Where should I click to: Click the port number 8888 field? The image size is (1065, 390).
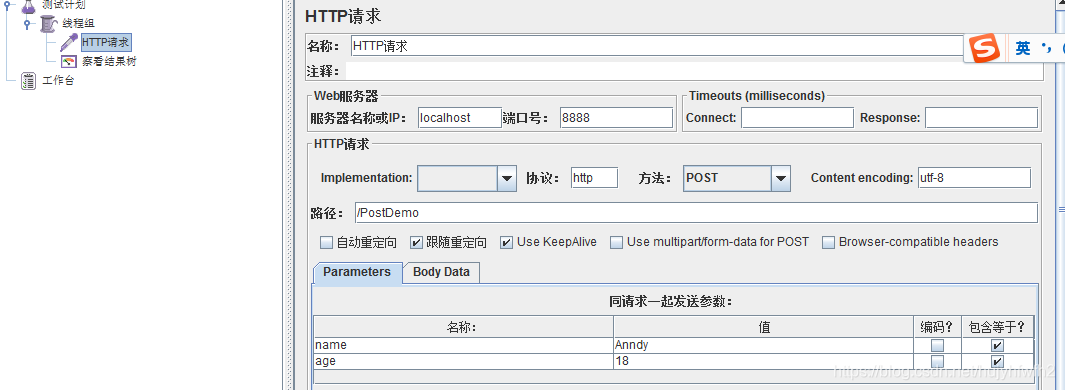(616, 118)
